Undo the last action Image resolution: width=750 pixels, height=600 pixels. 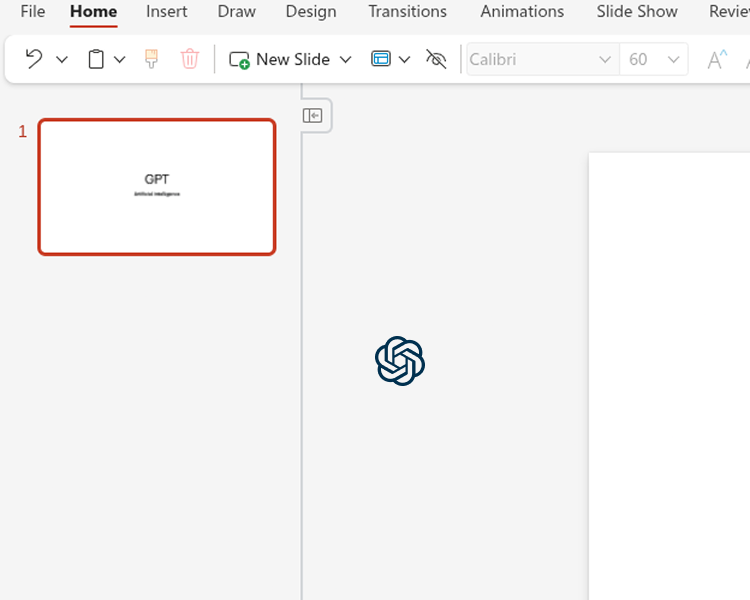pos(34,59)
